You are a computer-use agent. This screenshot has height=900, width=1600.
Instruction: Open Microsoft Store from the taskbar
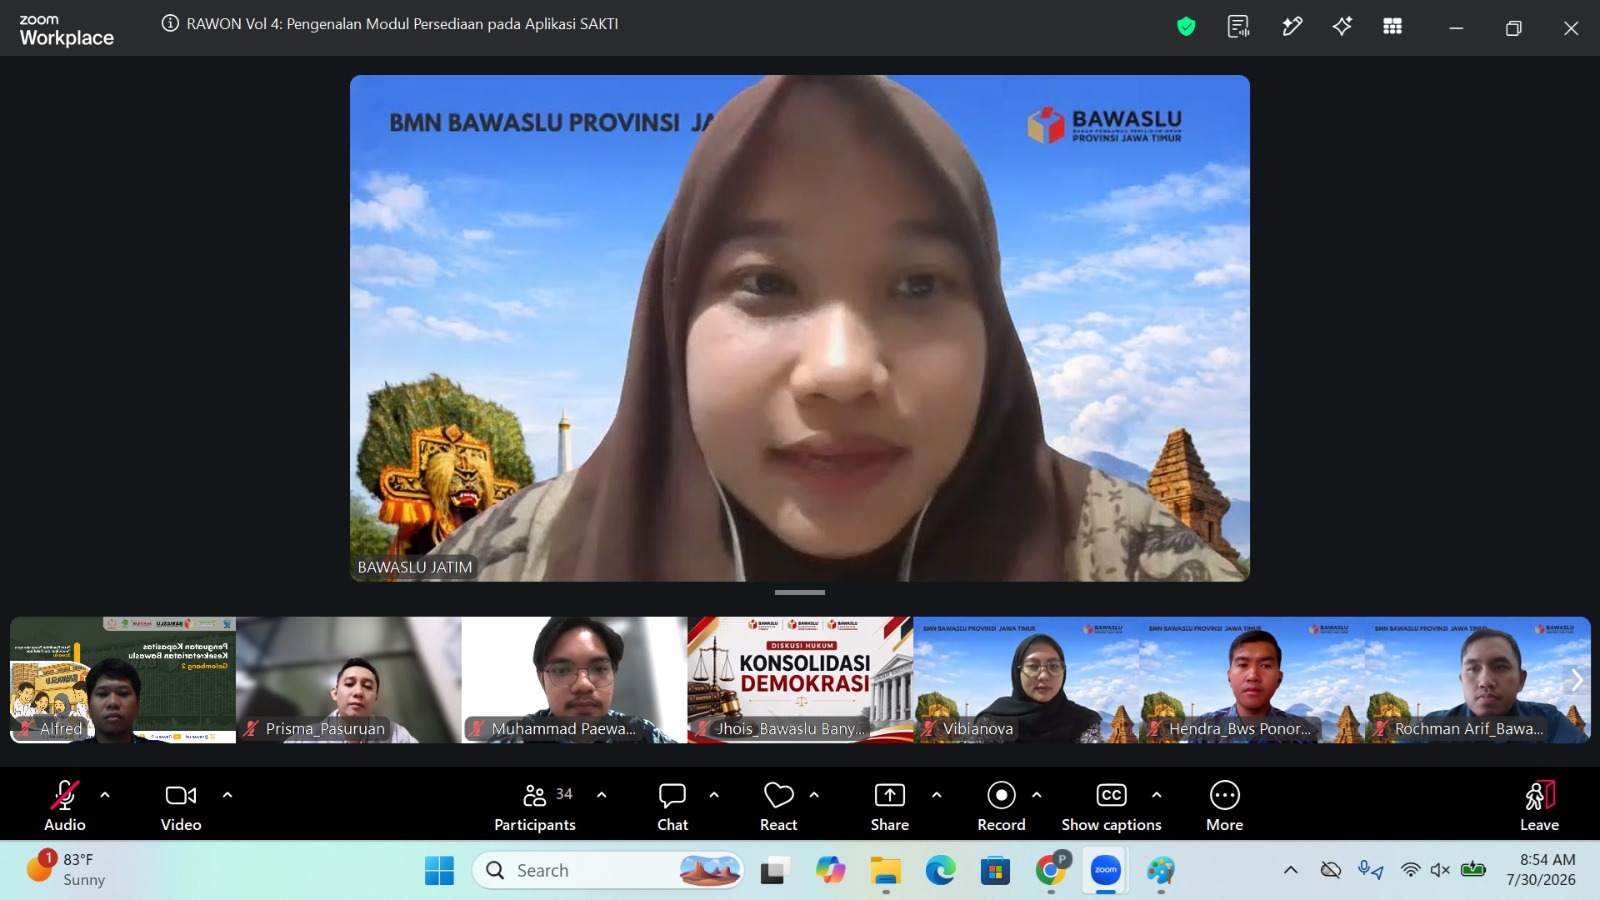pos(995,871)
